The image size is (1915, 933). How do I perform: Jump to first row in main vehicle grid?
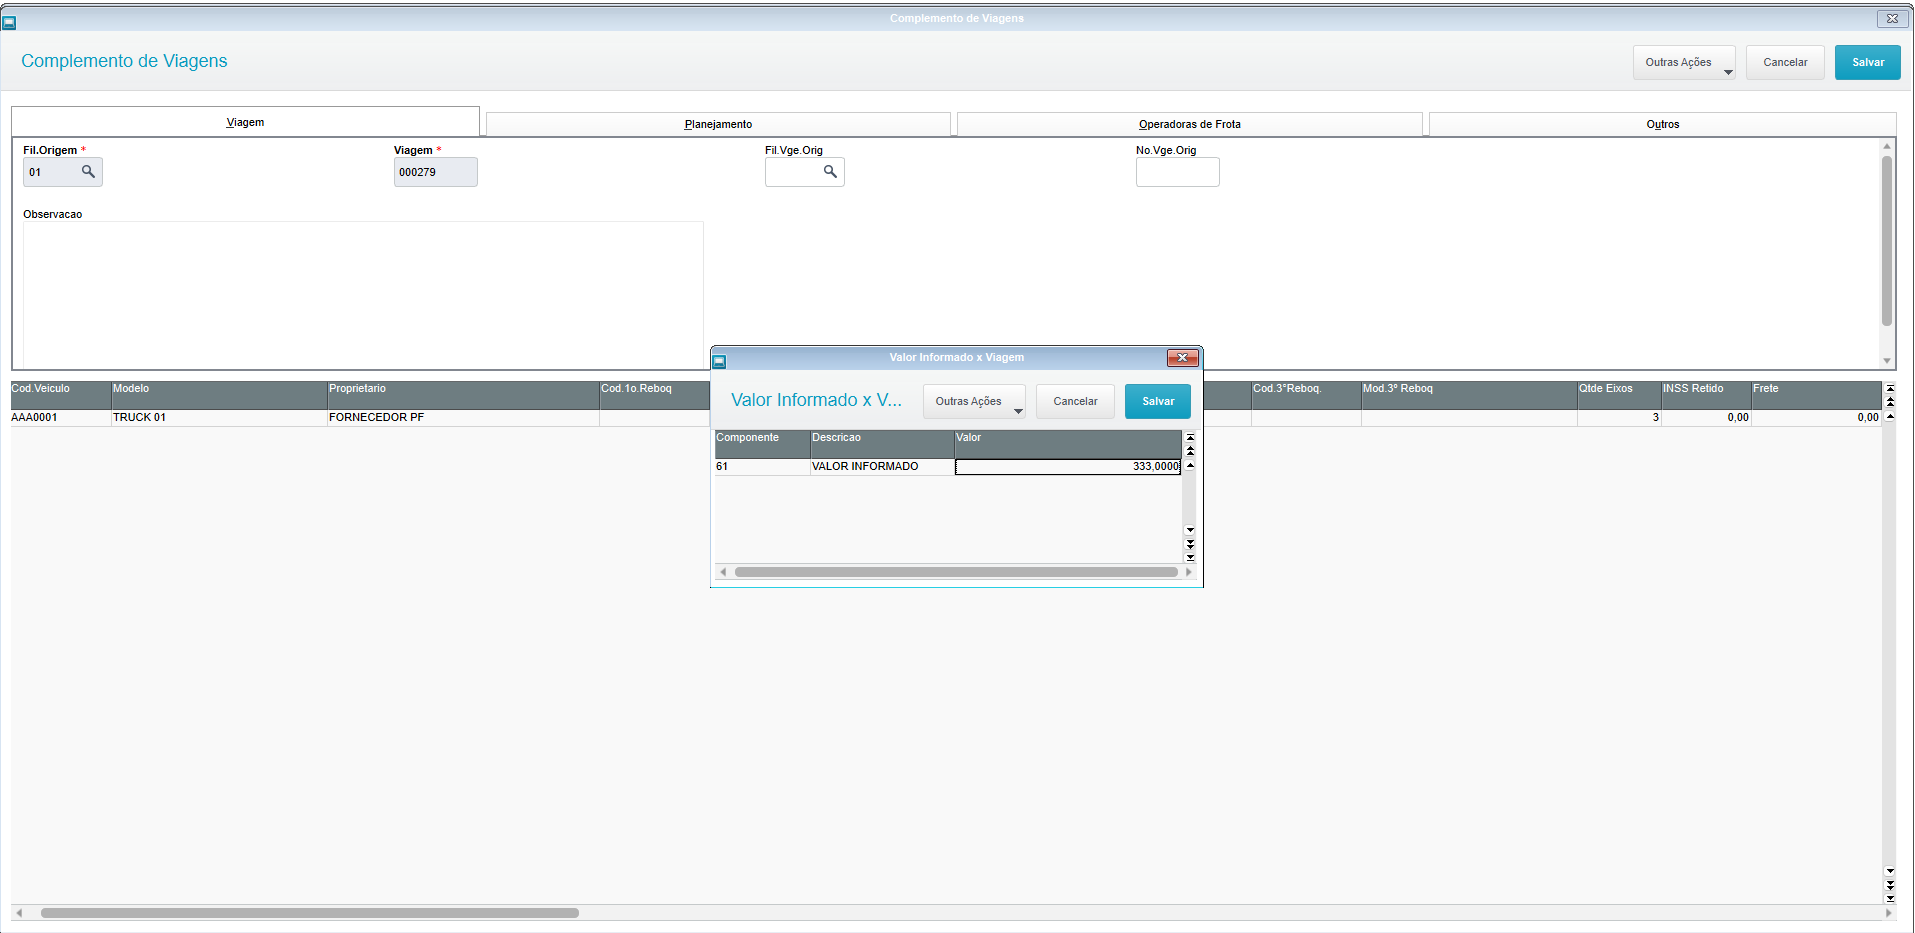1890,388
